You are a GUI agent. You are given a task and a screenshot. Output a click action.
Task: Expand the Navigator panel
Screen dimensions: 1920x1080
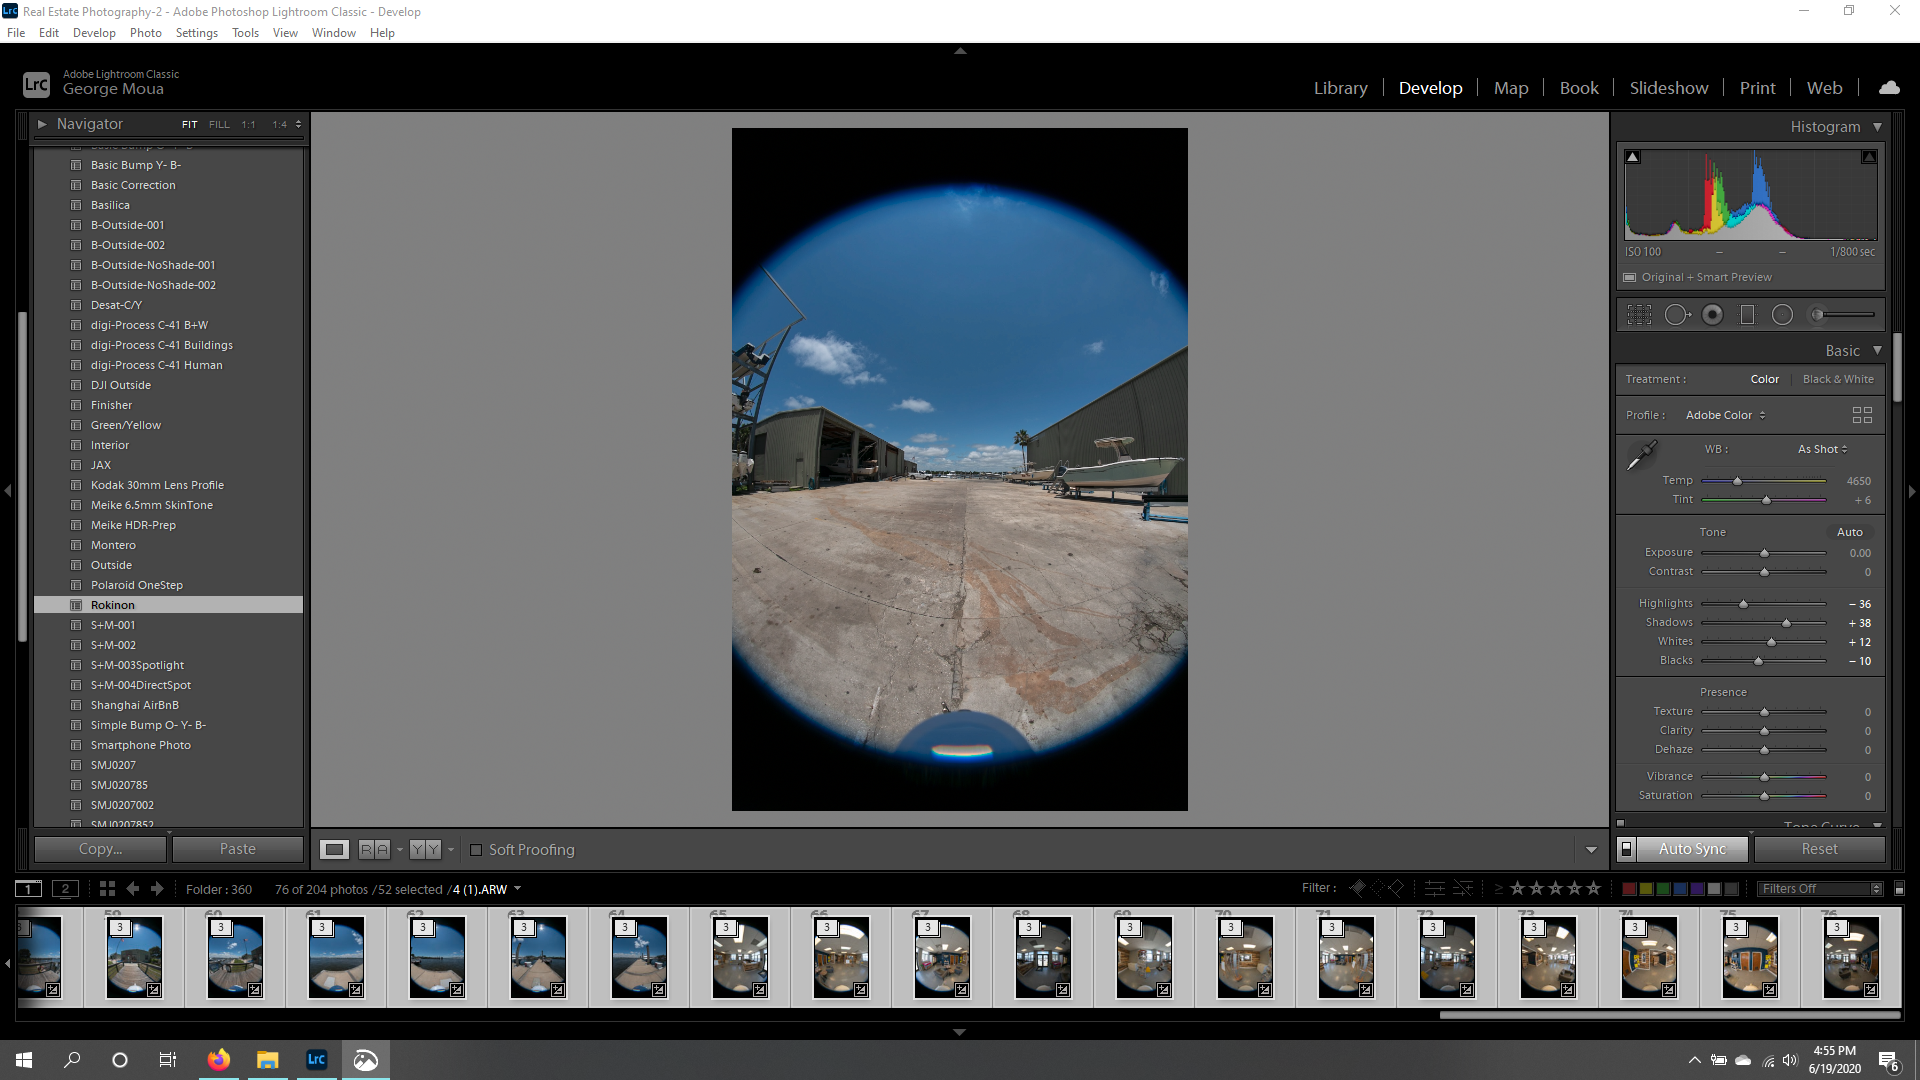point(42,124)
